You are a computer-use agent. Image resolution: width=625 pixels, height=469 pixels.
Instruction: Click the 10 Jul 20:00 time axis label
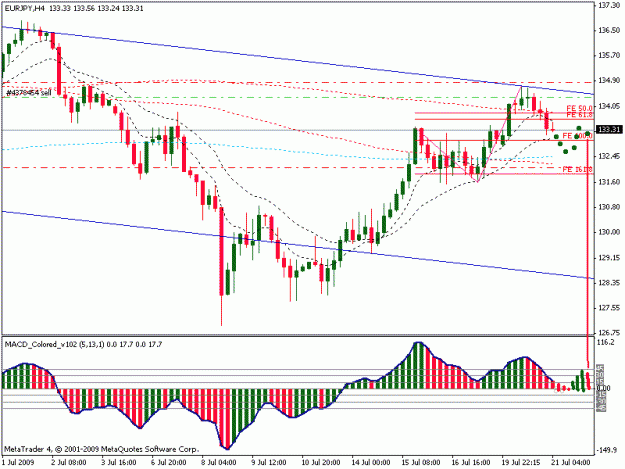point(320,463)
